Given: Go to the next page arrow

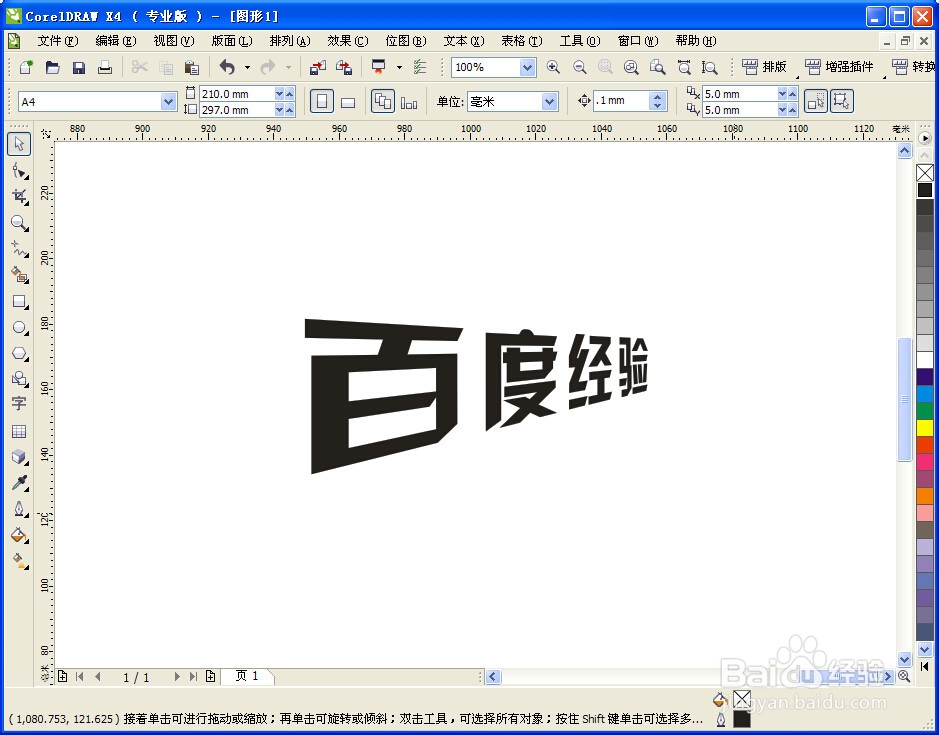Looking at the screenshot, I should coord(177,677).
